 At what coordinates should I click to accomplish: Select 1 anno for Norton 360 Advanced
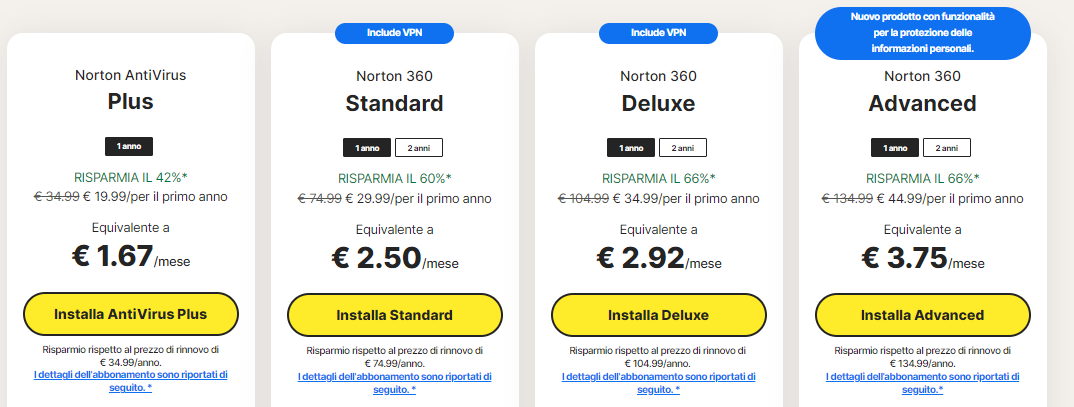[895, 148]
